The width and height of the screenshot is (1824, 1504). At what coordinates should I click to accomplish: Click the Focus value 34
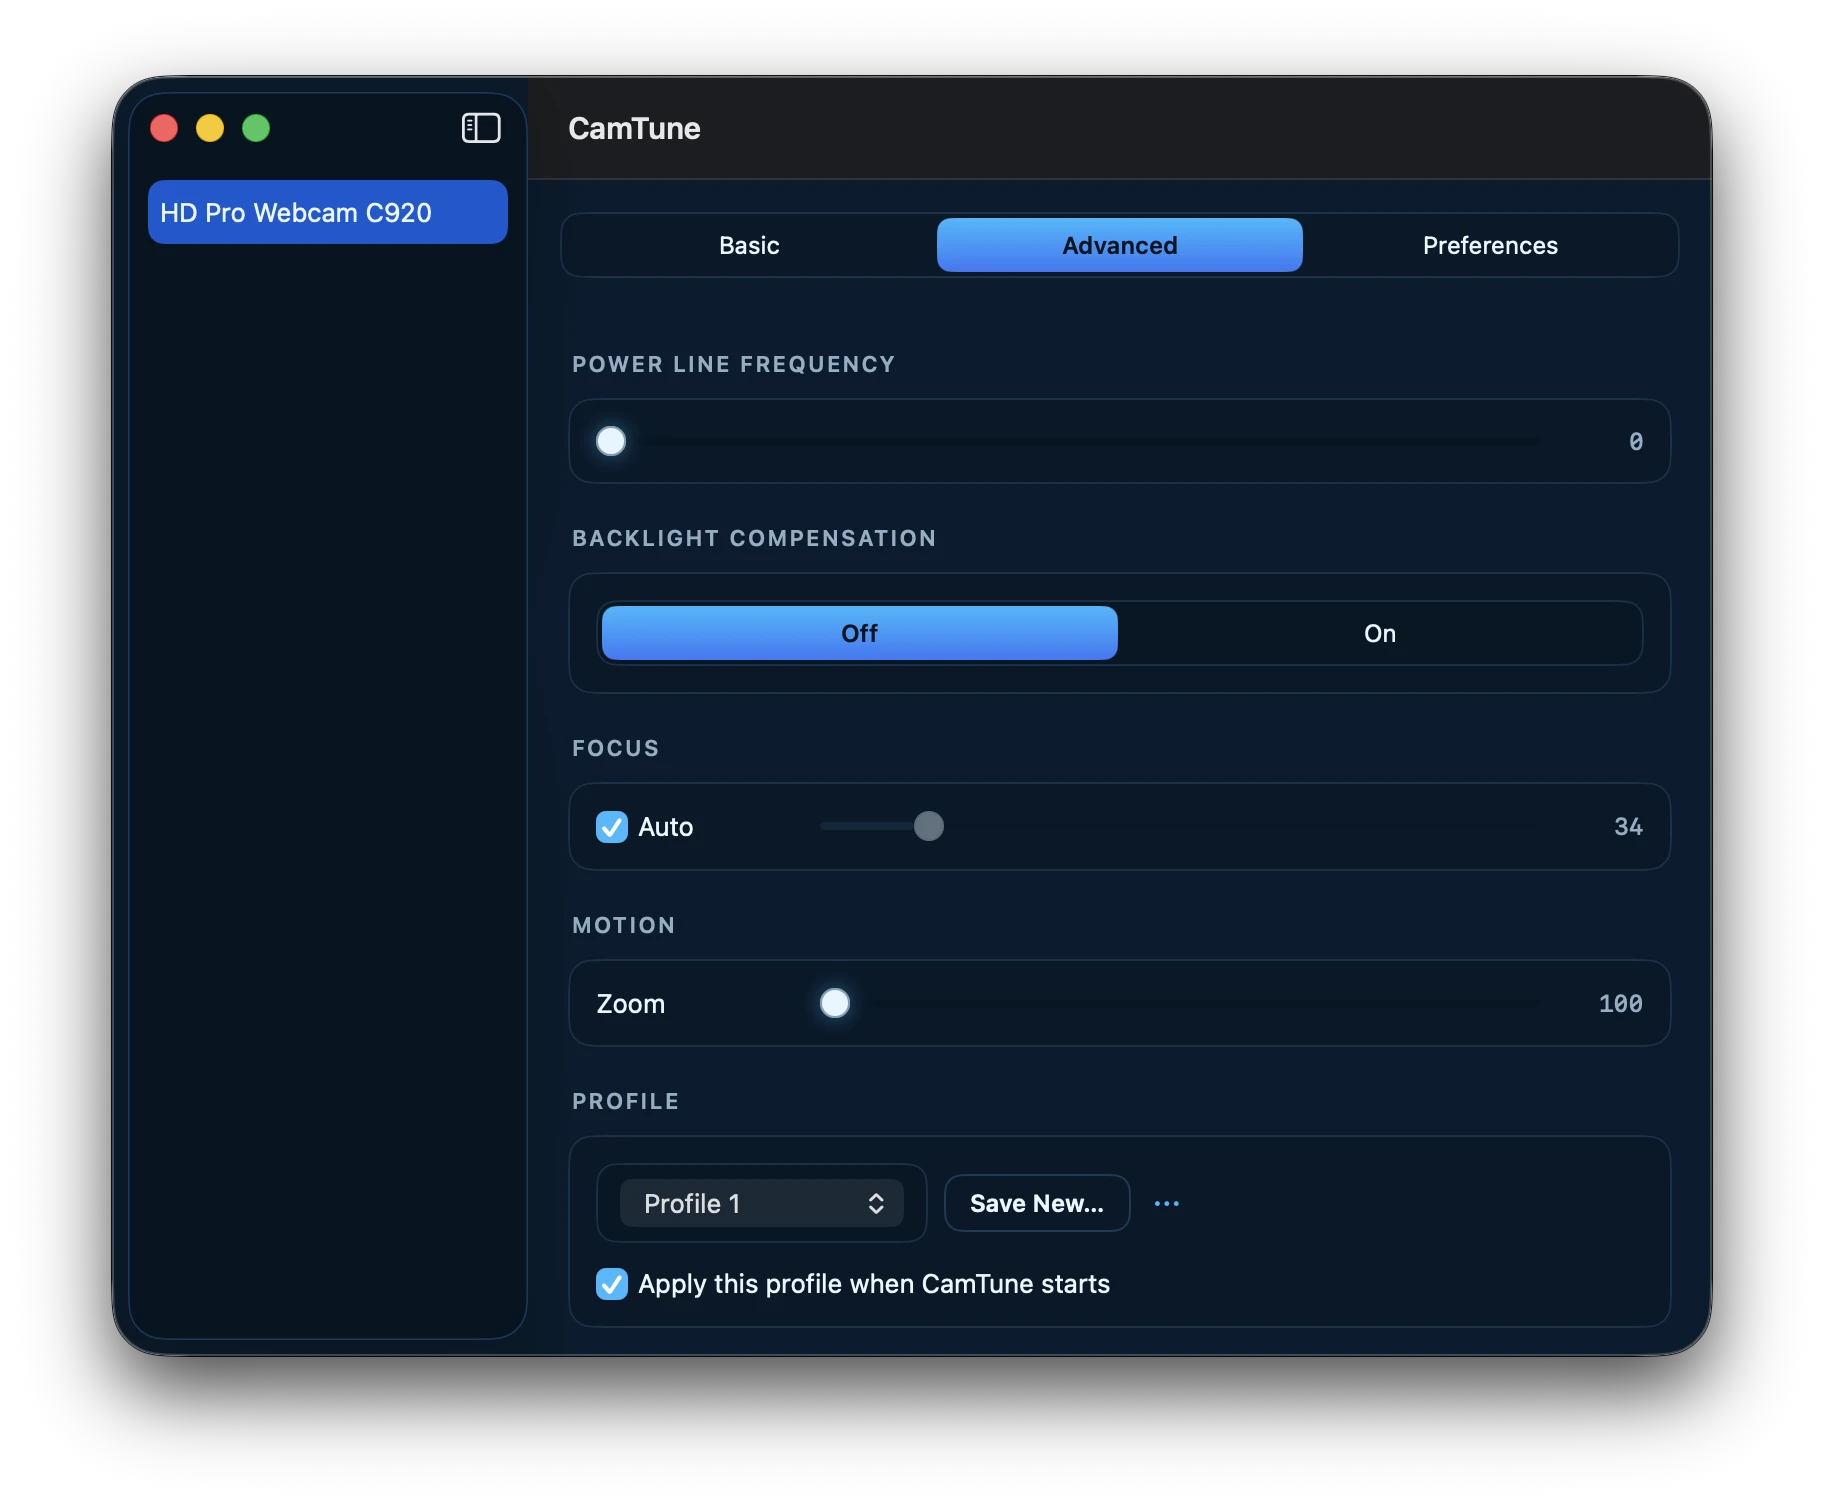click(x=1628, y=826)
